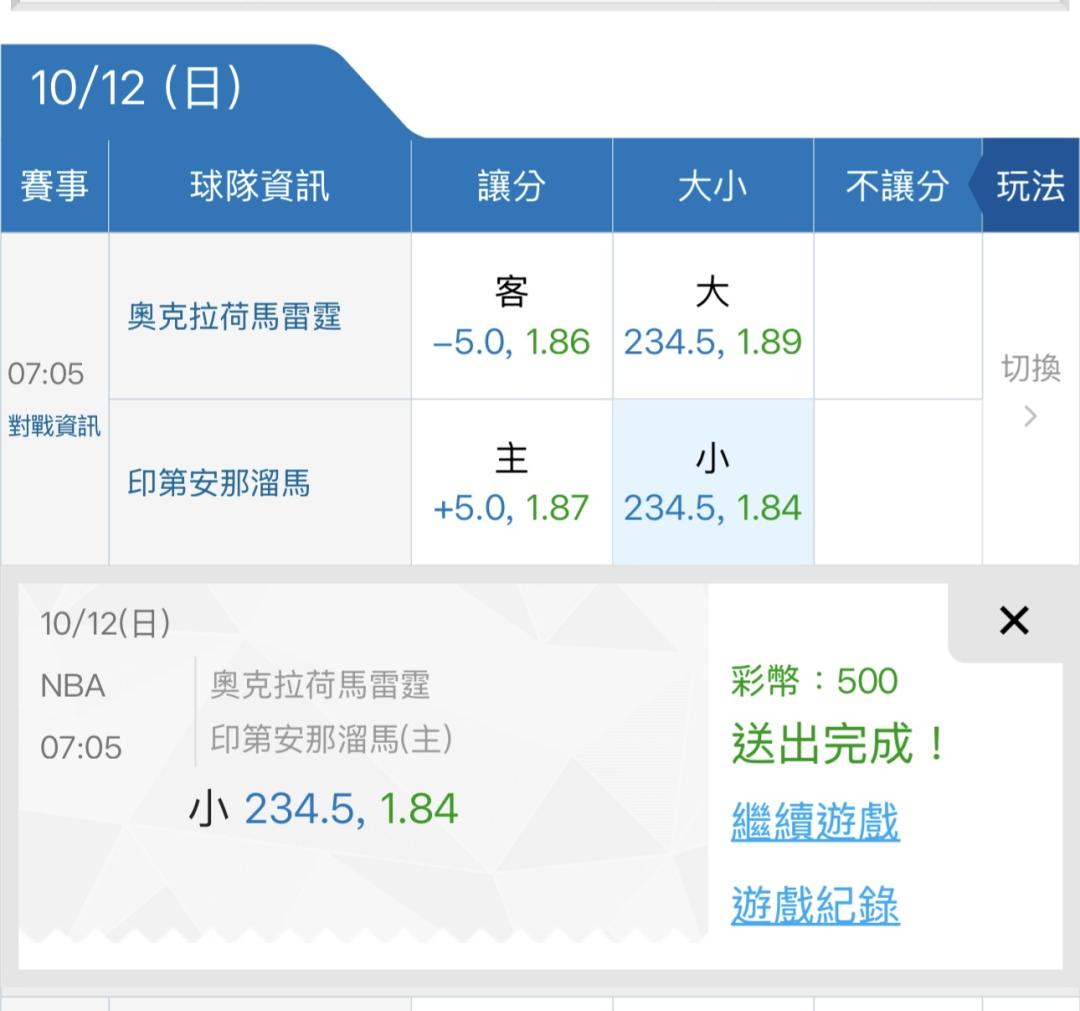Click the 賽事 column header
Viewport: 1080px width, 1011px height.
(54, 186)
